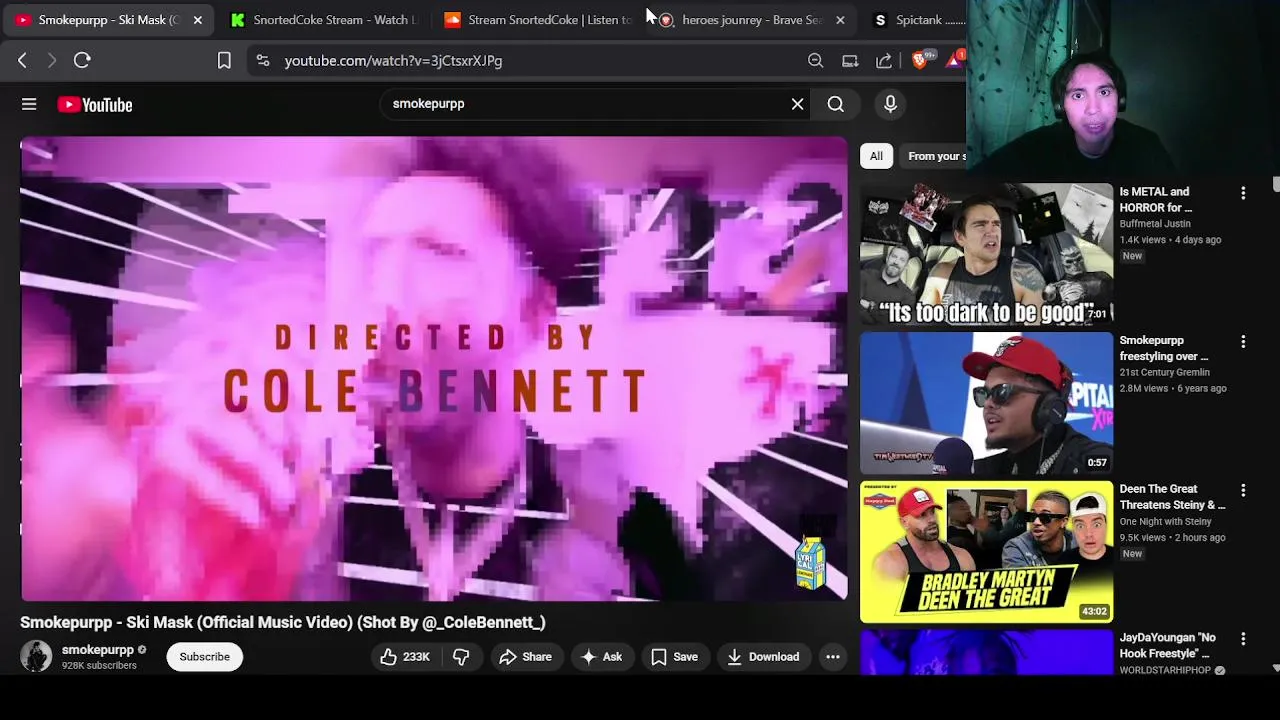Close the heroes jounrey tab
Image resolution: width=1280 pixels, height=720 pixels.
[x=840, y=20]
